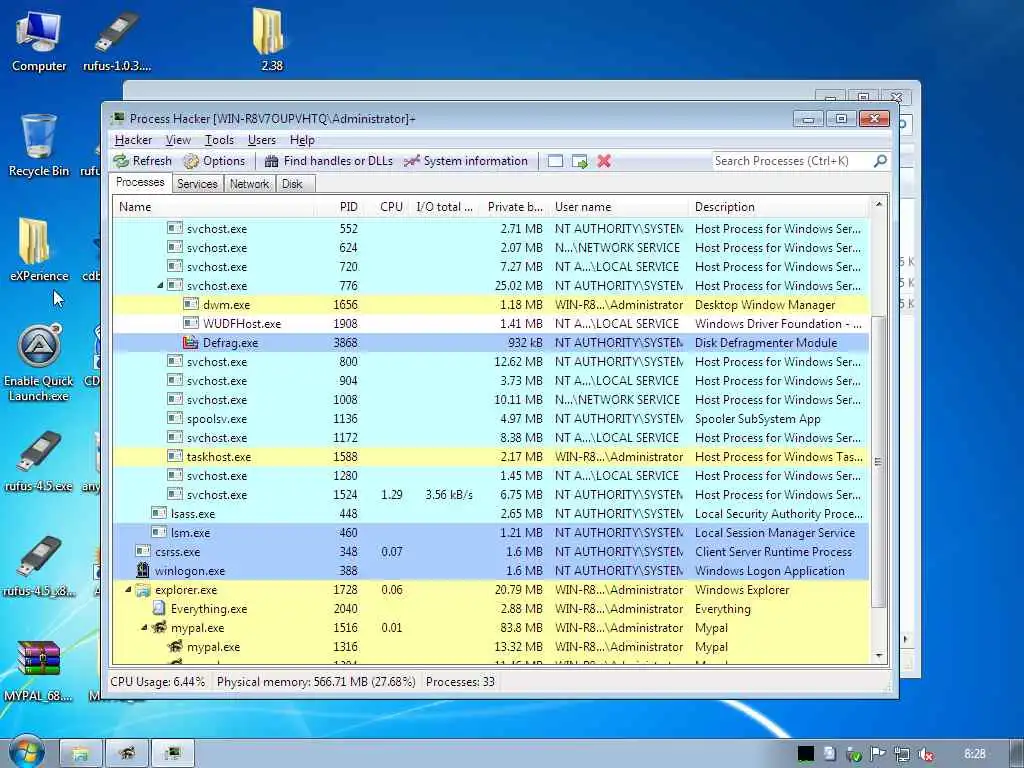Click the Mypal taskbar button
Viewport: 1024px width, 768px height.
point(127,754)
